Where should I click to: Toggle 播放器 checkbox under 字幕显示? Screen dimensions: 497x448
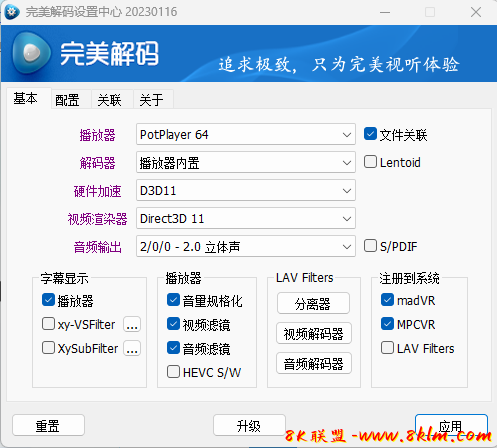tap(48, 300)
